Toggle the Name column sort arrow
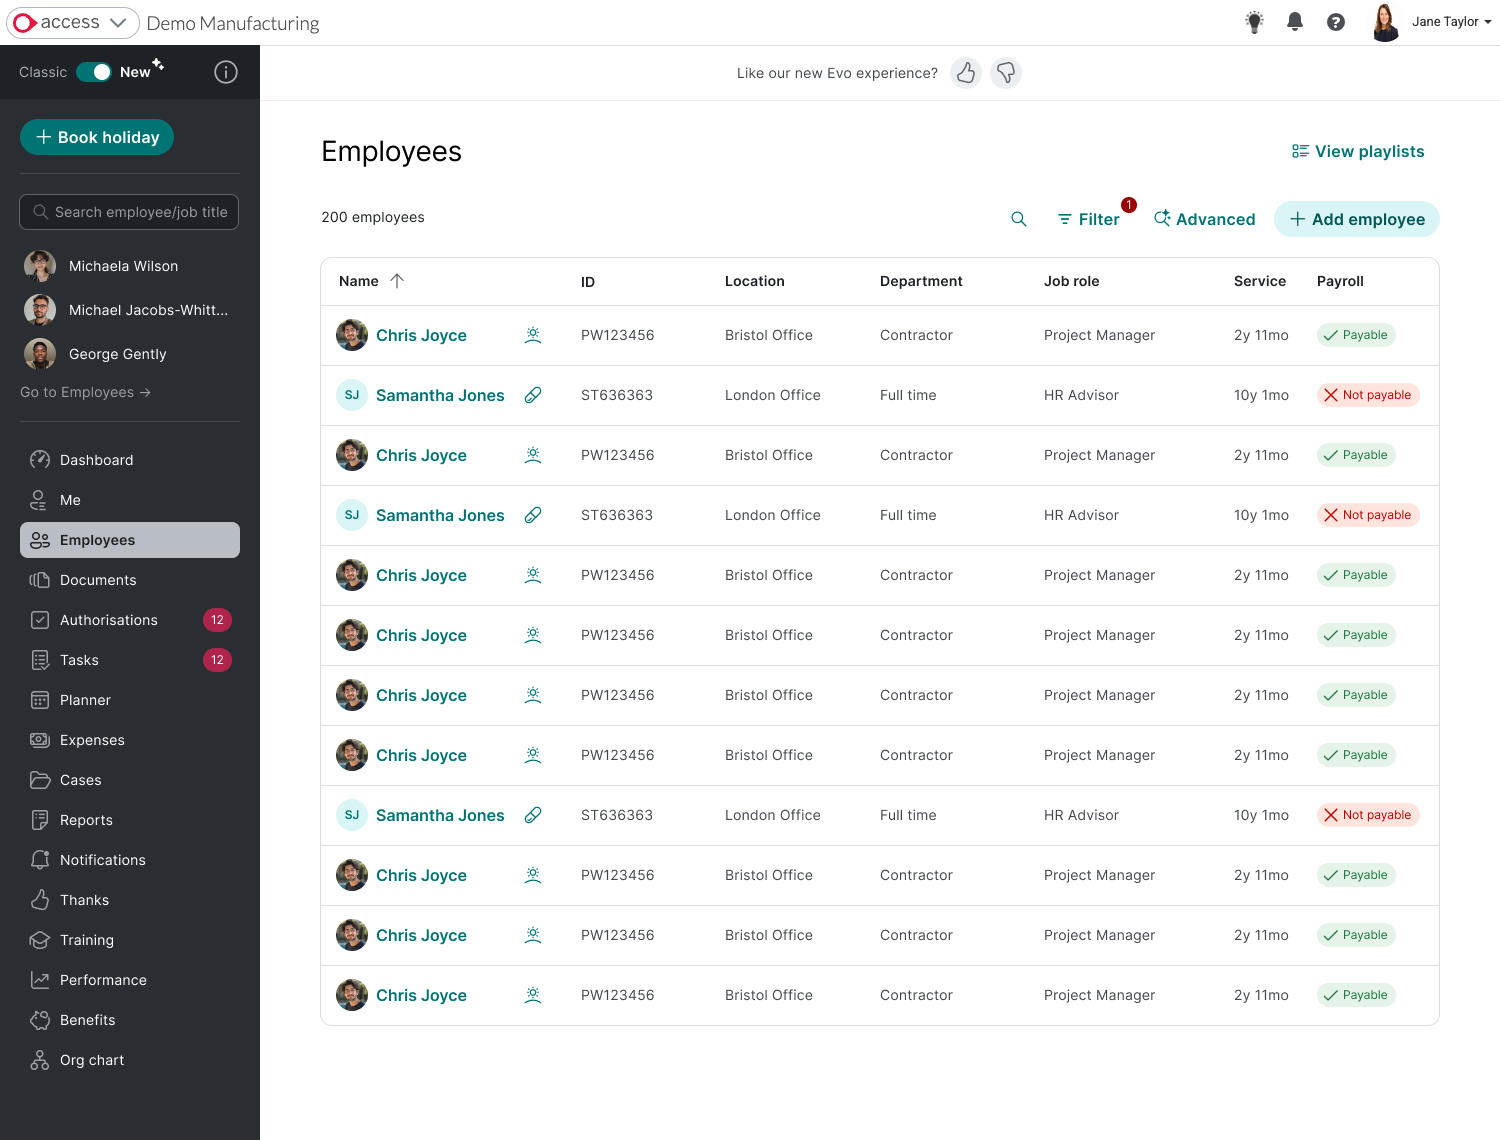Image resolution: width=1500 pixels, height=1140 pixels. coord(397,281)
